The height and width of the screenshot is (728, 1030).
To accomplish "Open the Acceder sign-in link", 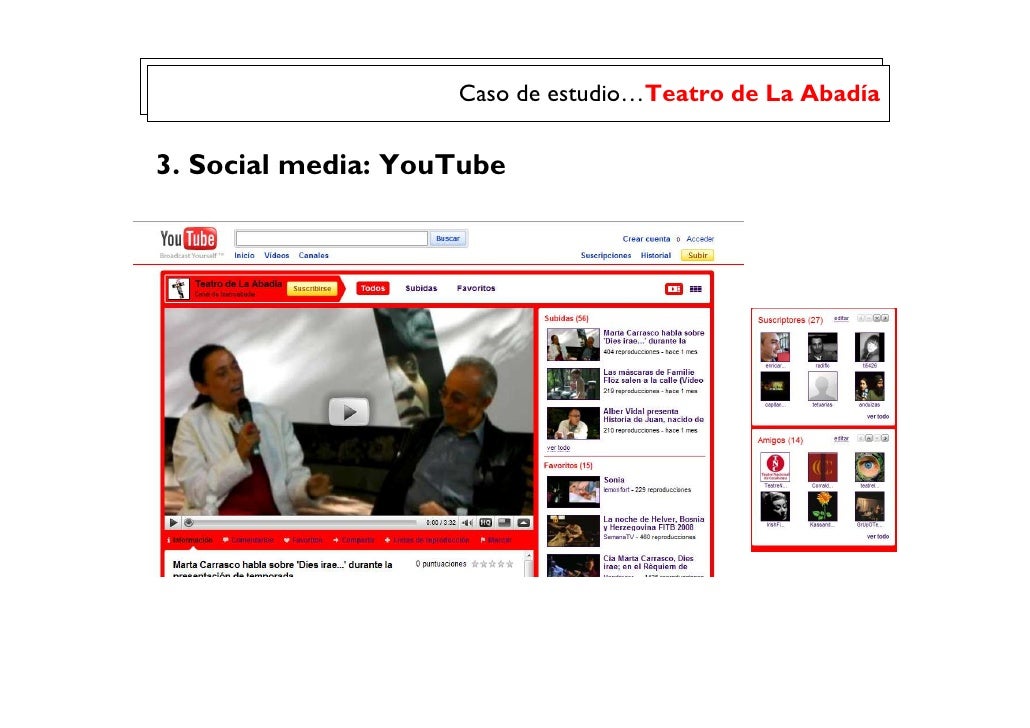I will pos(700,239).
